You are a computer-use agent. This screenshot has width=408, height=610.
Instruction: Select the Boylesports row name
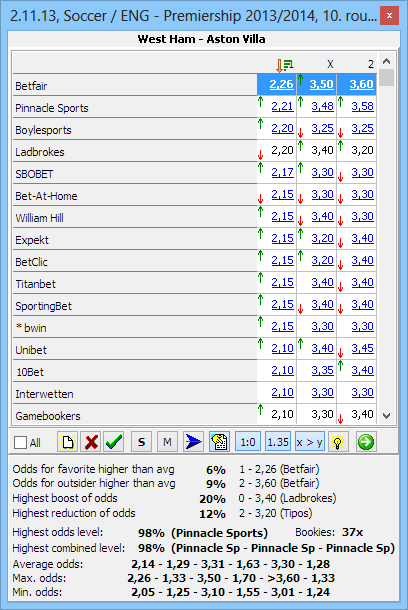[43, 130]
